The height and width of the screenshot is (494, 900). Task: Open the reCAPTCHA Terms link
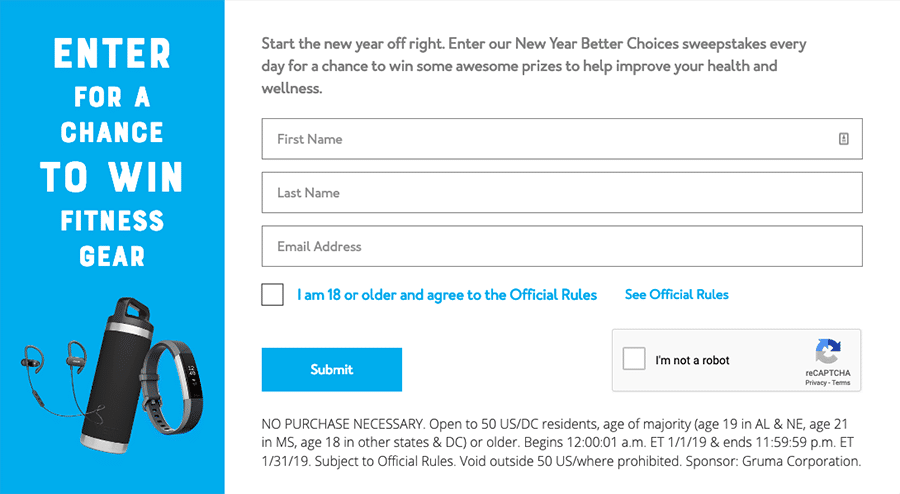[x=840, y=383]
